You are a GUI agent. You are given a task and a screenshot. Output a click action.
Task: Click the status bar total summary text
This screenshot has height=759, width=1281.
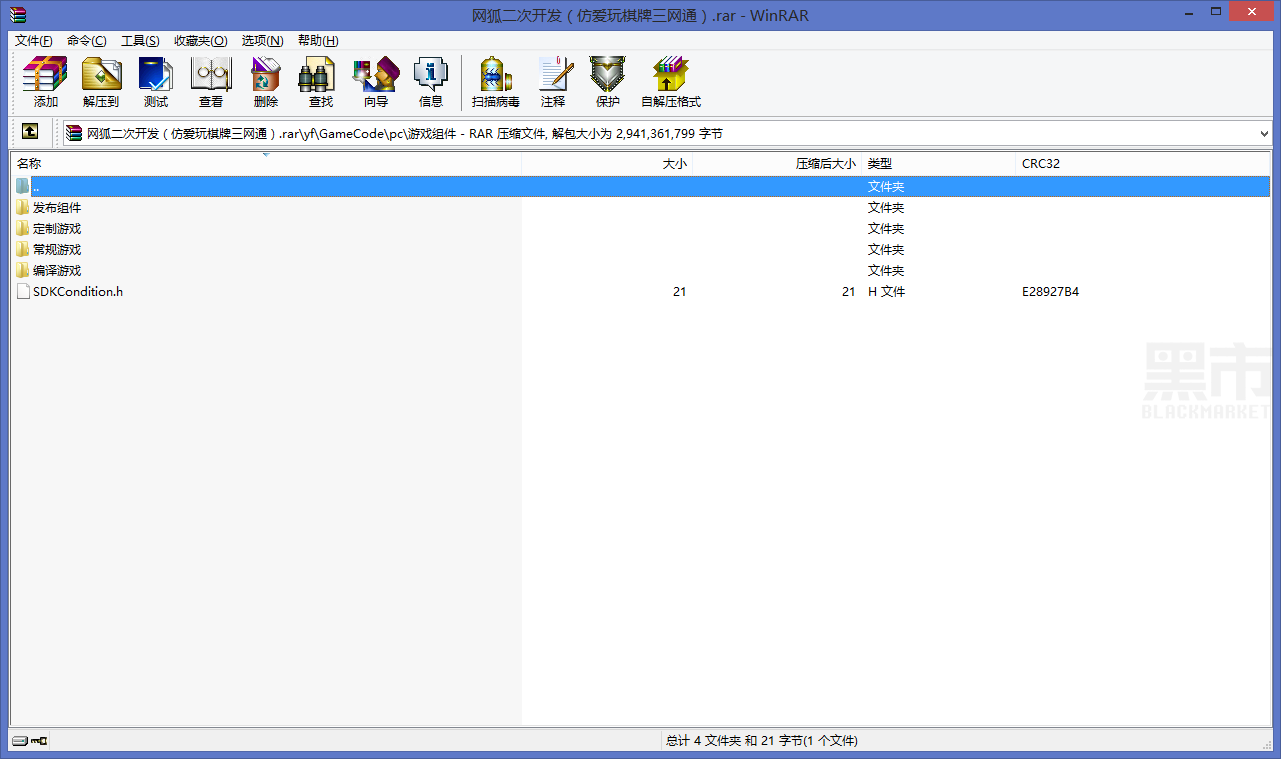click(761, 741)
